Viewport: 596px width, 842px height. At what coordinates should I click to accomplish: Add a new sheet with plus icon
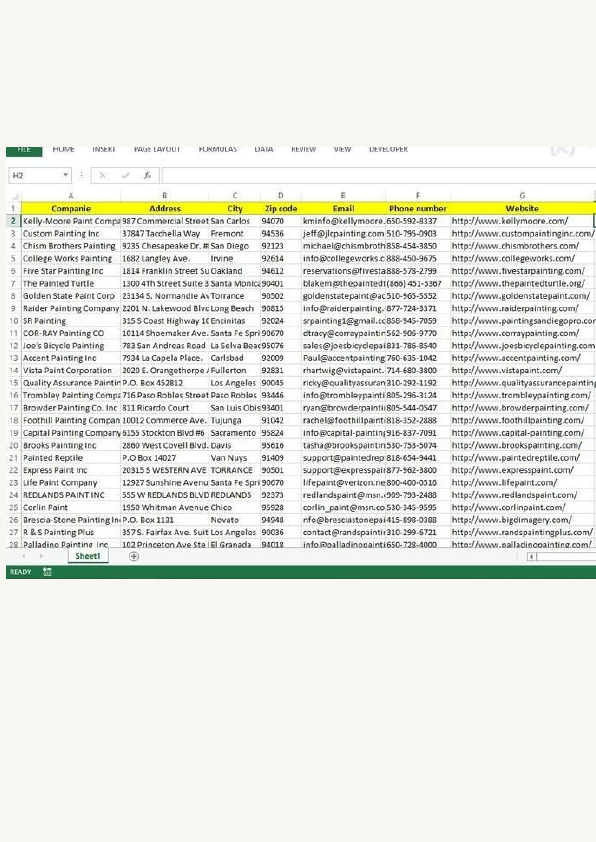134,556
